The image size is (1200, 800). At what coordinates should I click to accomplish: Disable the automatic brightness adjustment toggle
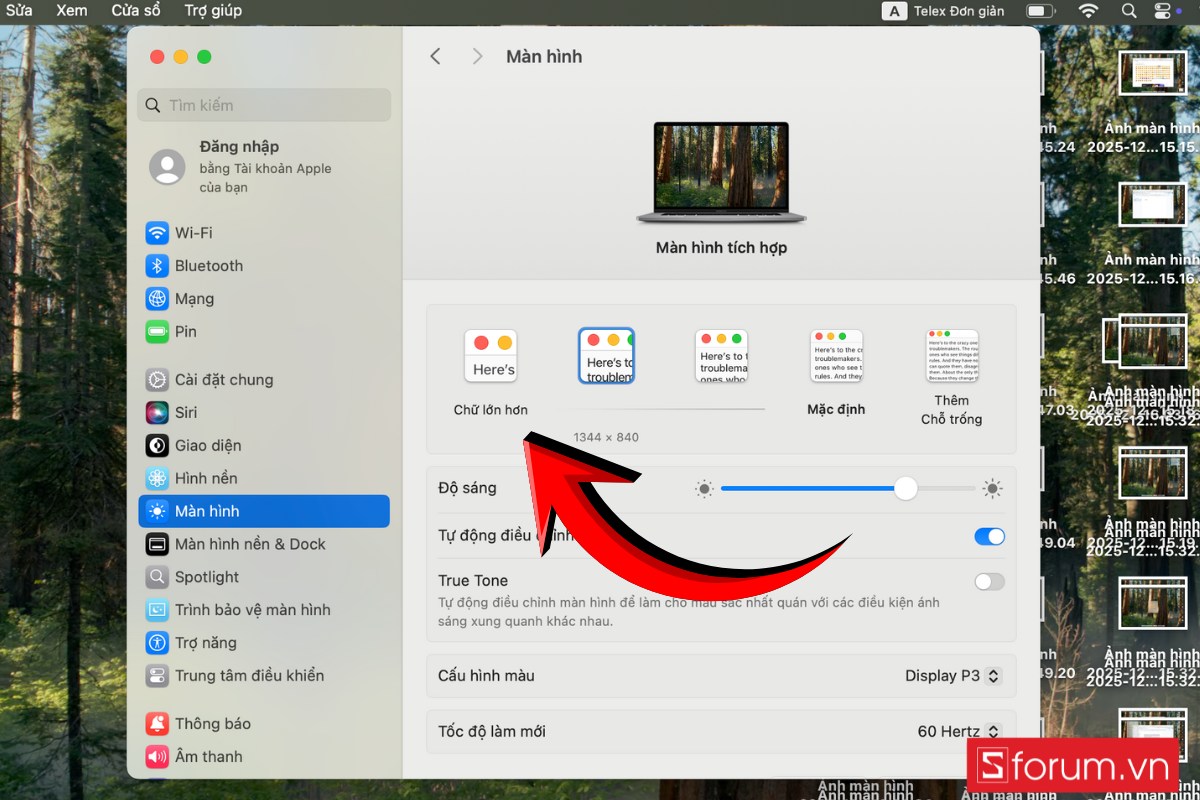click(989, 536)
